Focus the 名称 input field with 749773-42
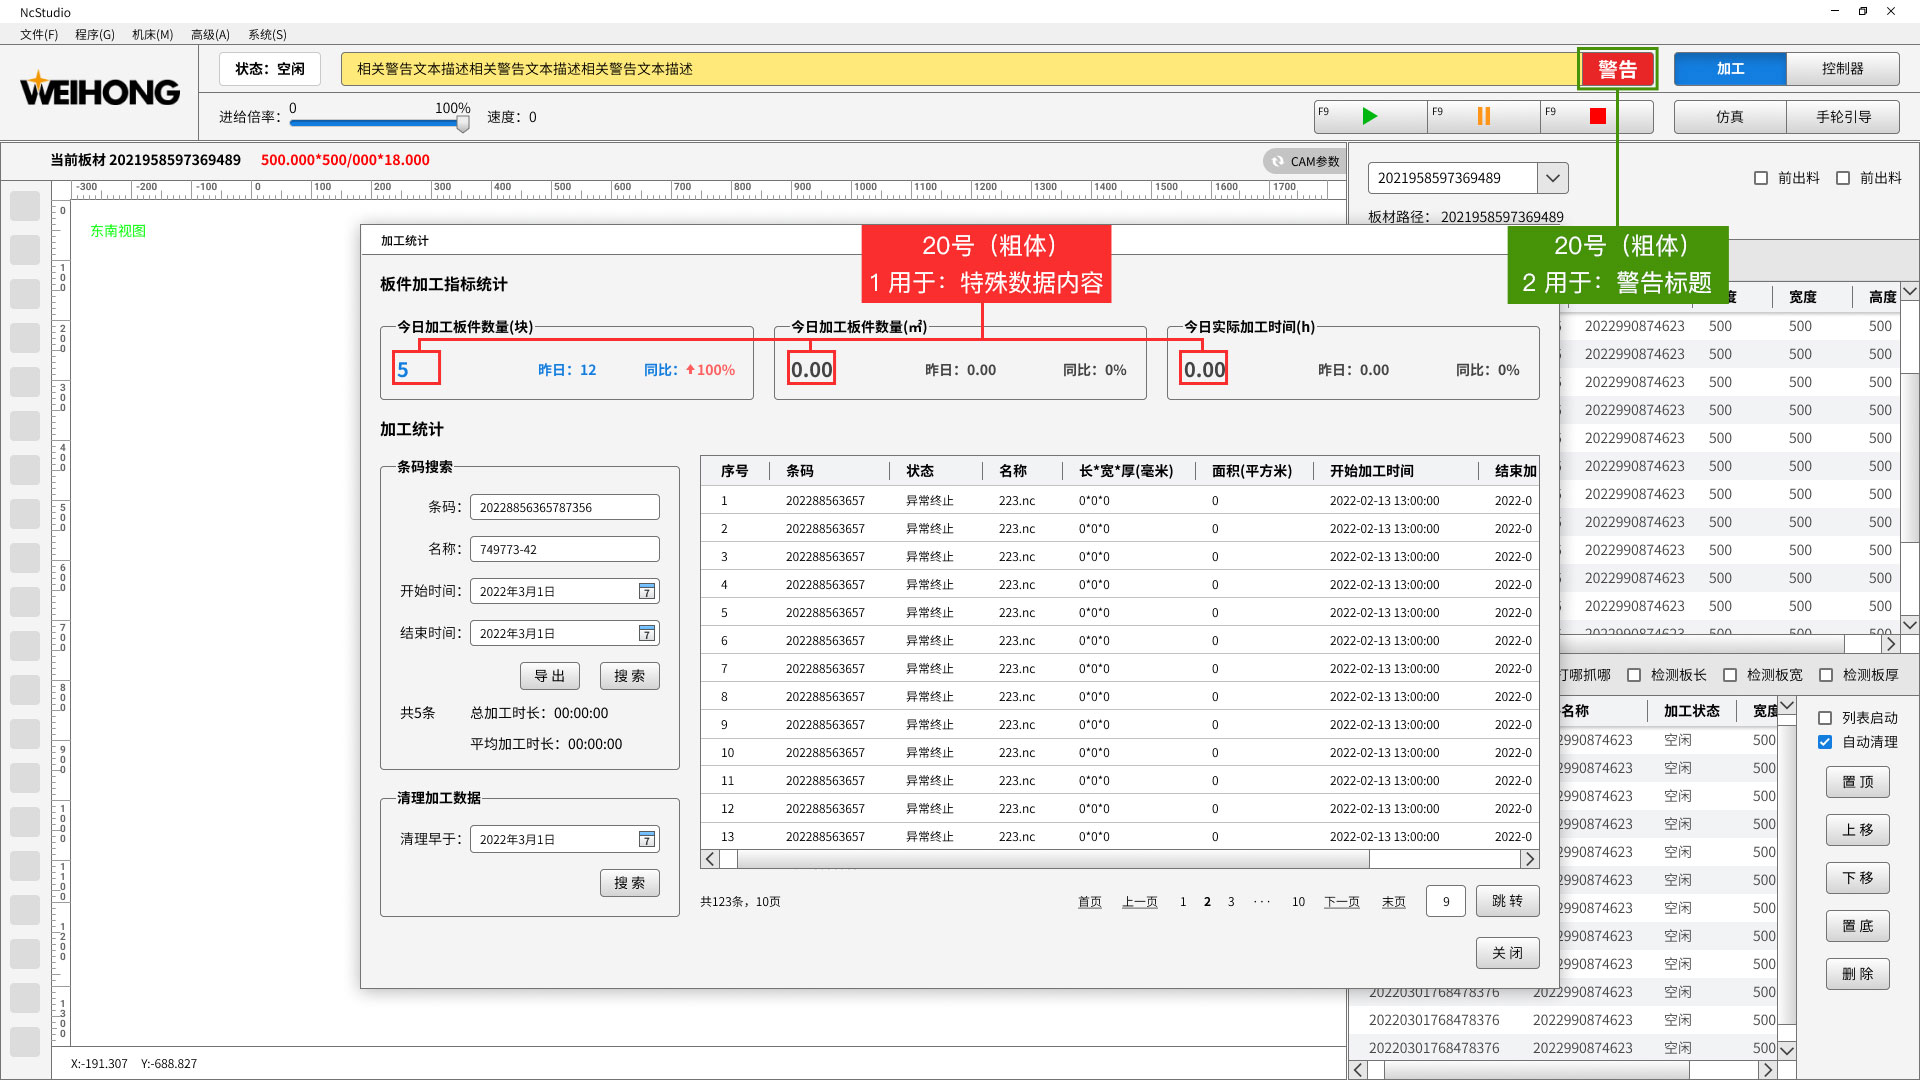The image size is (1920, 1080). [565, 549]
